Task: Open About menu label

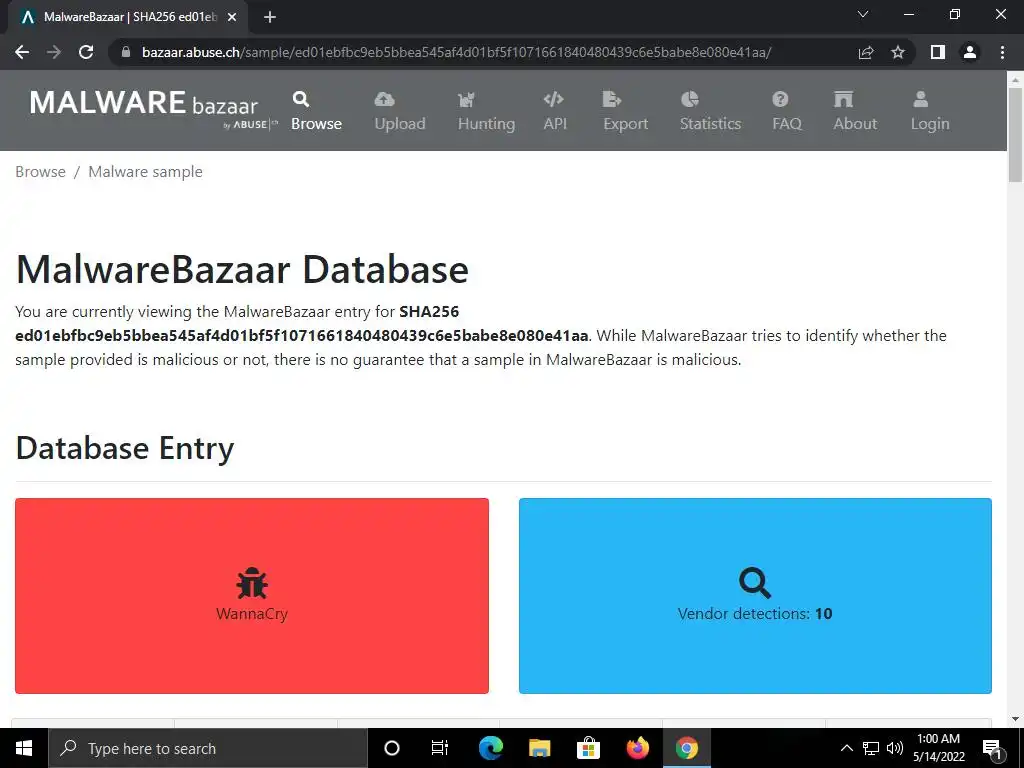Action: pyautogui.click(x=855, y=123)
